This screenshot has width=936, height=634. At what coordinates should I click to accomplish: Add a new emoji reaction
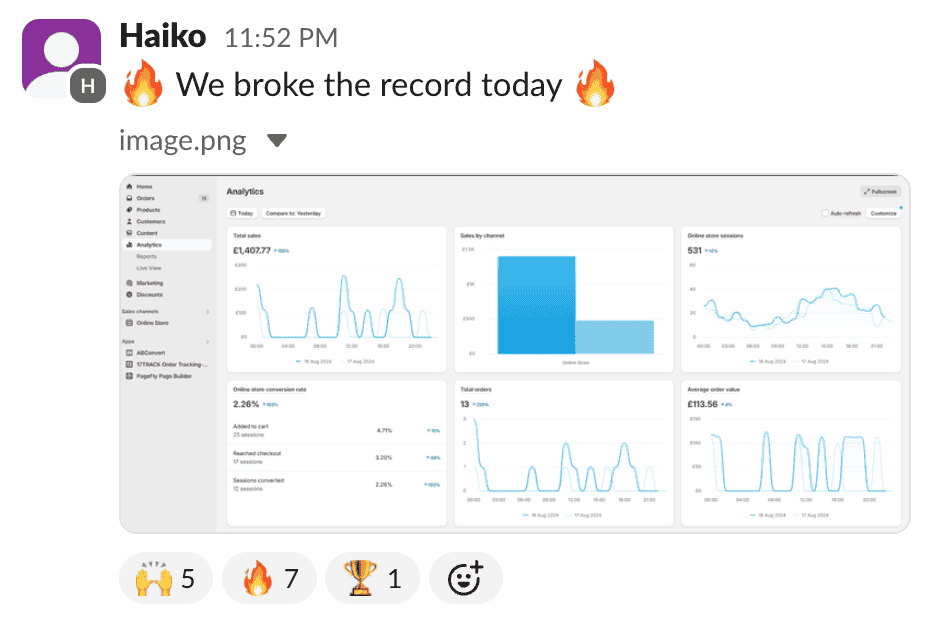tap(465, 578)
